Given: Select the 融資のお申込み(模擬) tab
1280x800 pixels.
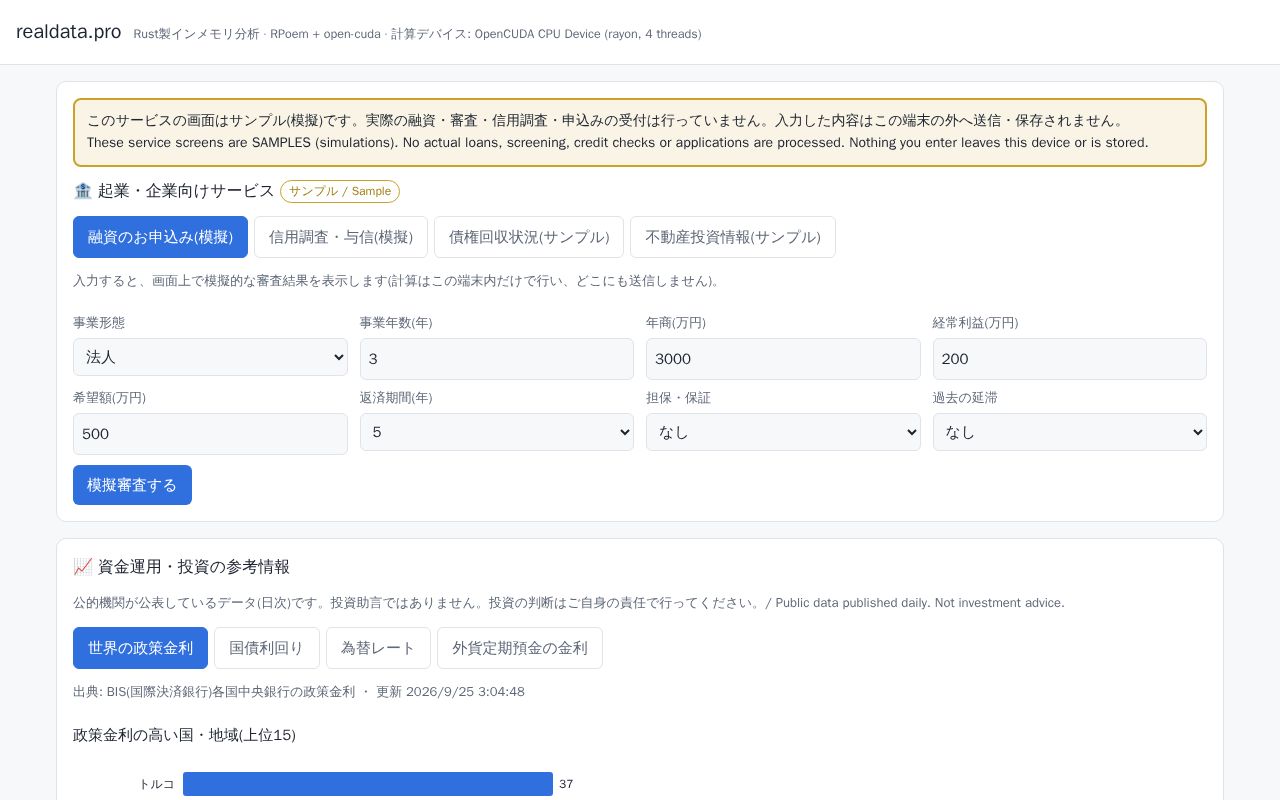Looking at the screenshot, I should [160, 237].
